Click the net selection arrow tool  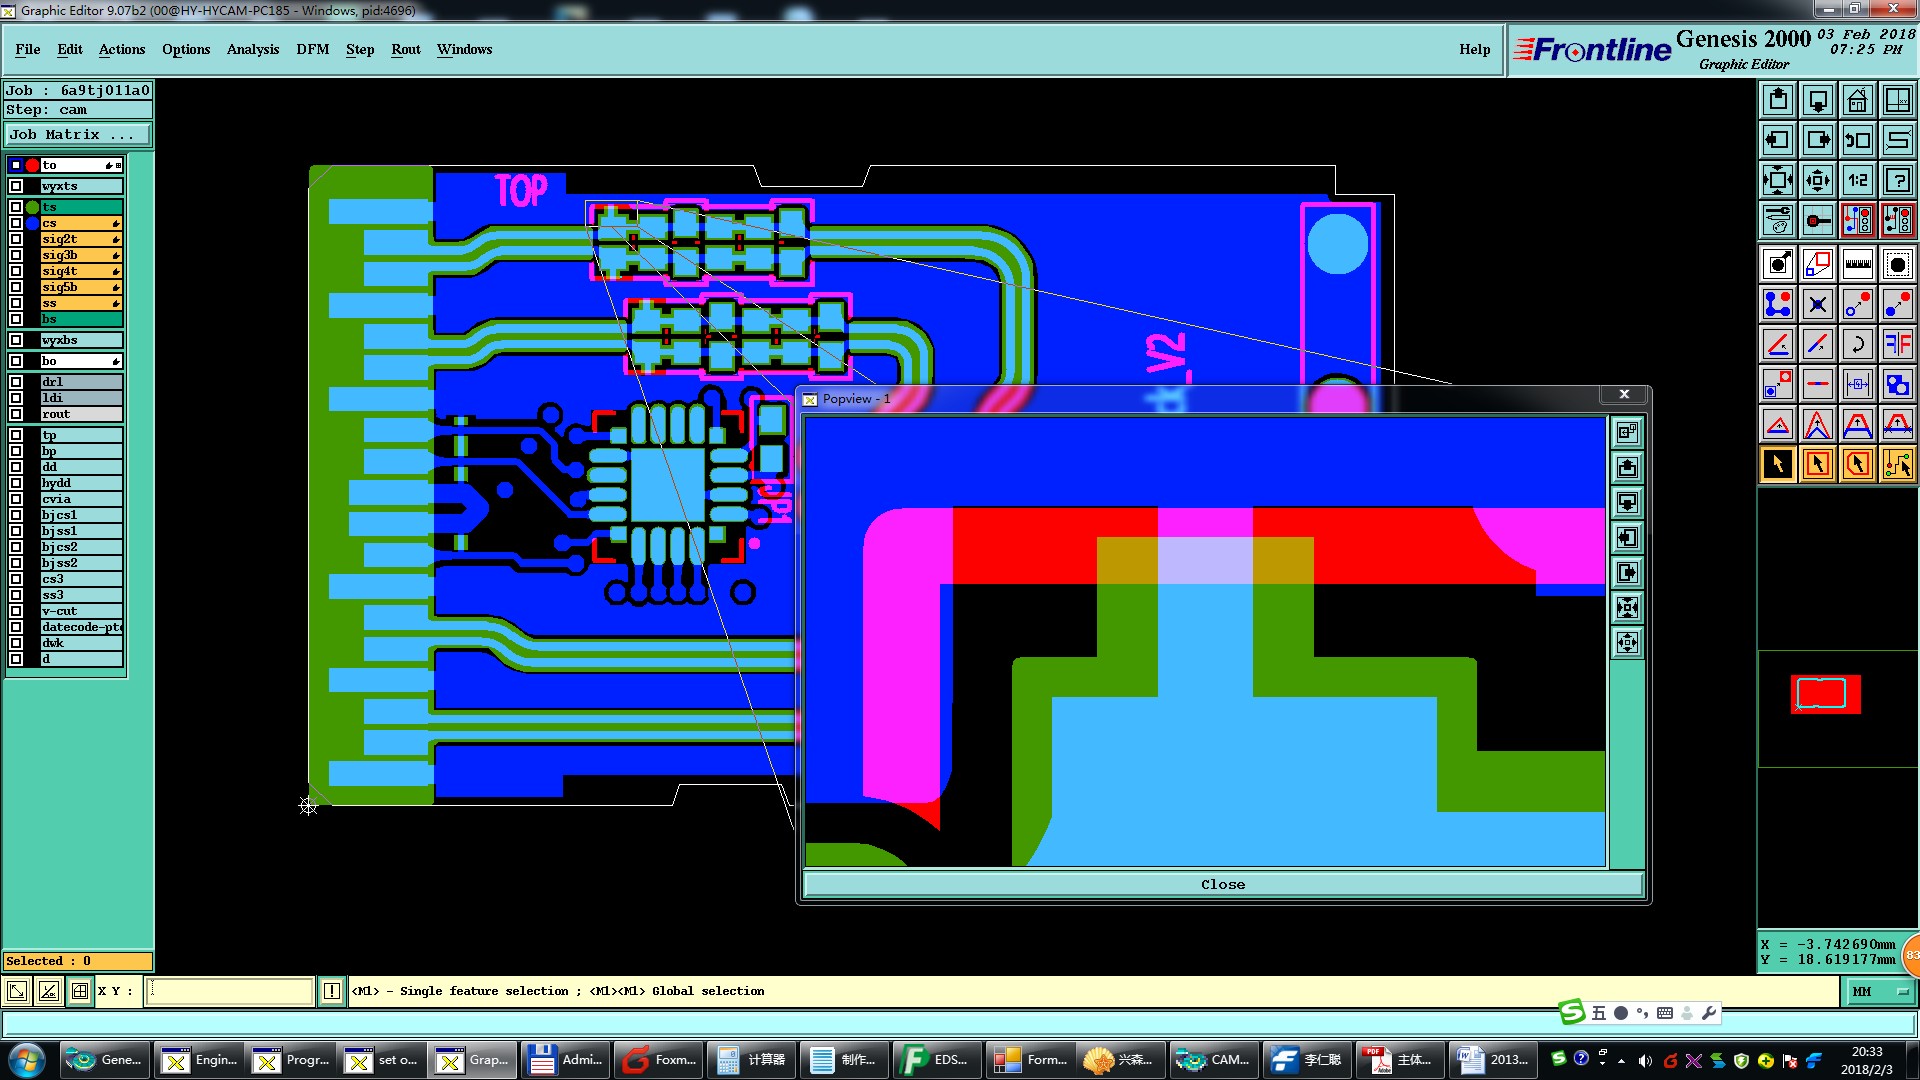coord(1897,464)
